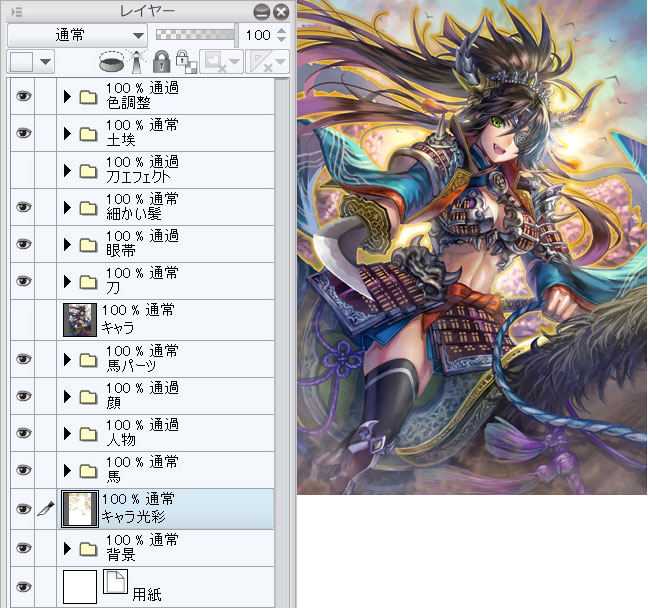Screen dimensions: 648x608
Task: Select the キャラ layer thumbnail
Action: [80, 320]
